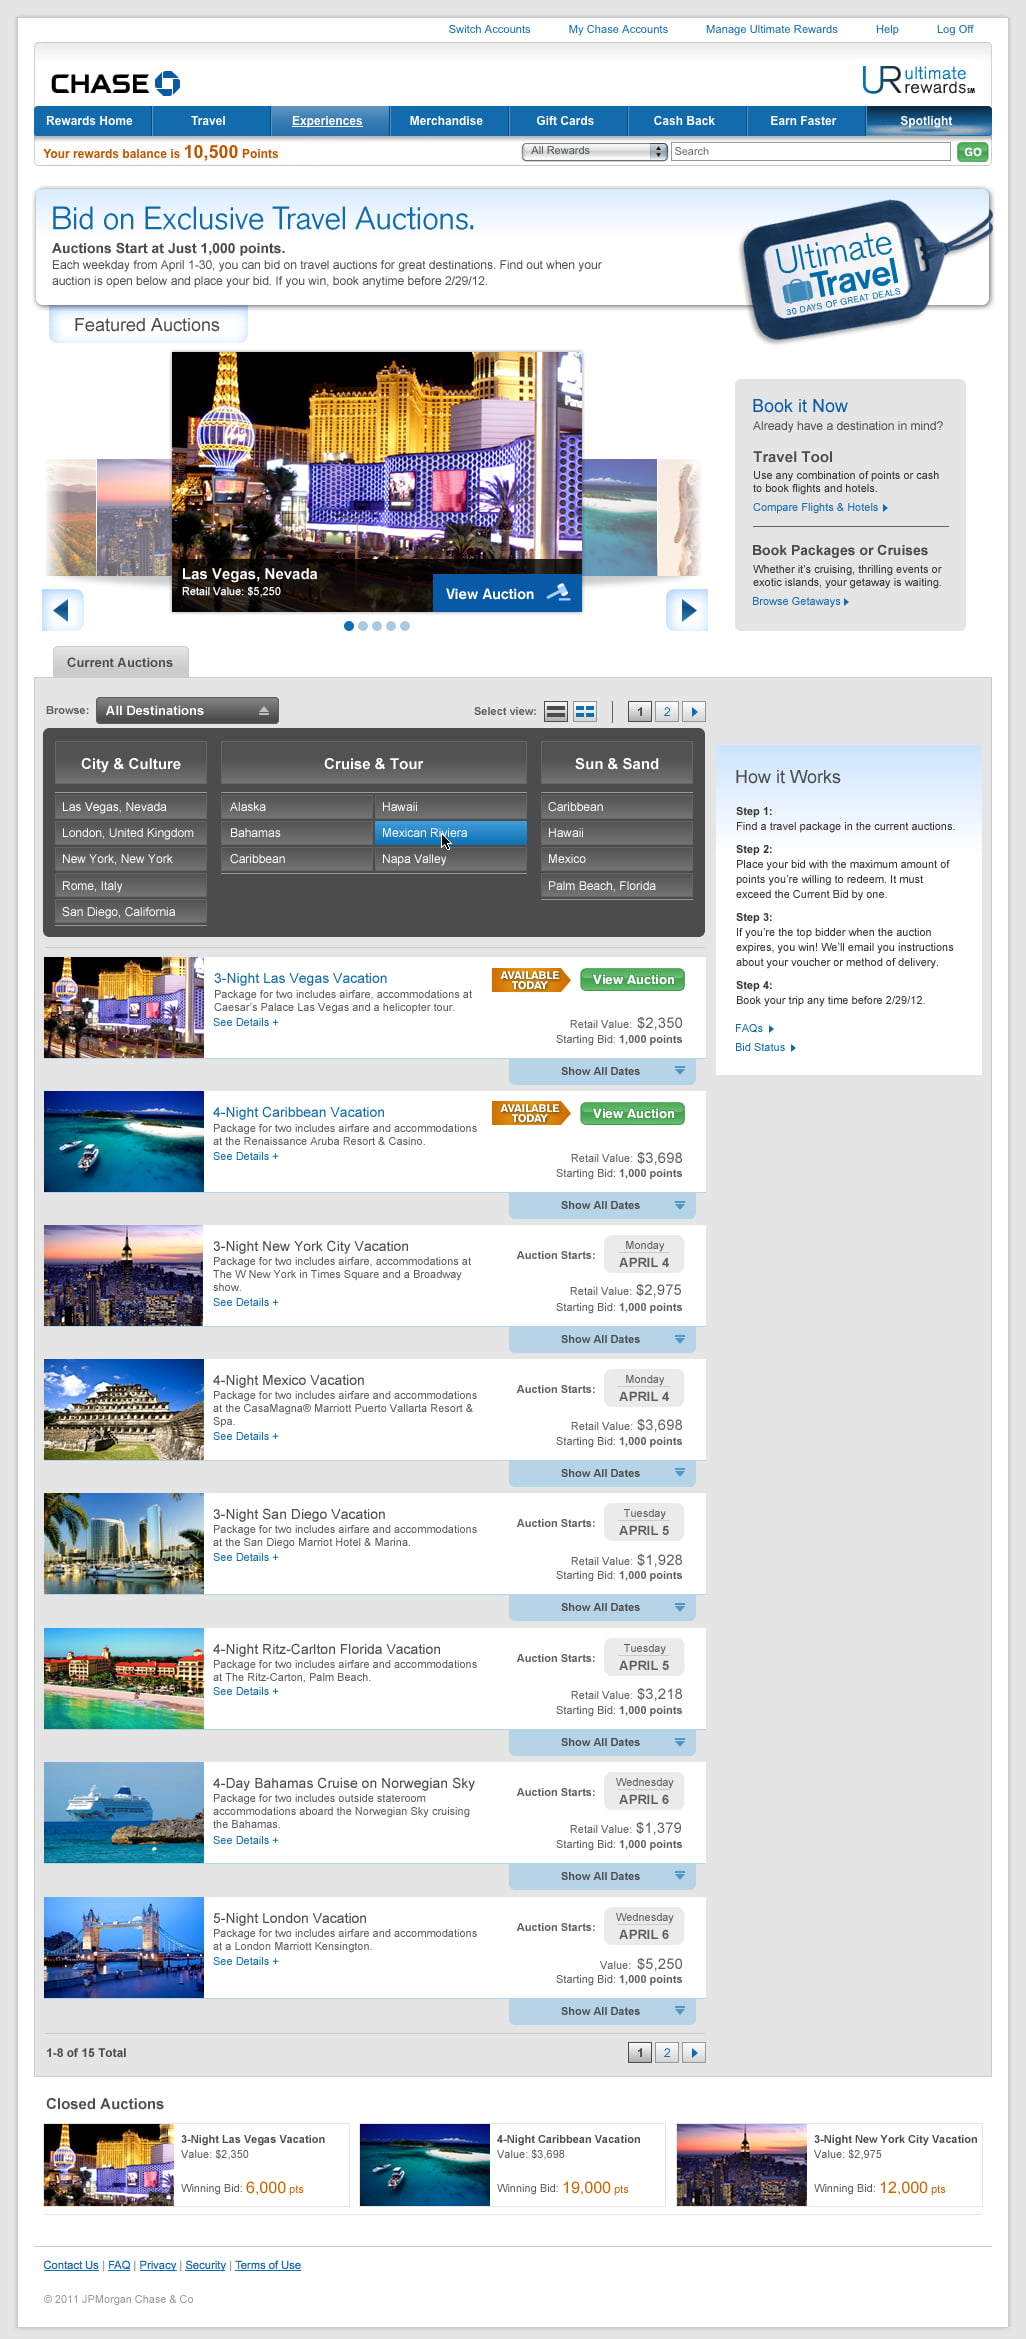Go to page 2 in the lower pagination
Image resolution: width=1026 pixels, height=2339 pixels.
pyautogui.click(x=667, y=2053)
